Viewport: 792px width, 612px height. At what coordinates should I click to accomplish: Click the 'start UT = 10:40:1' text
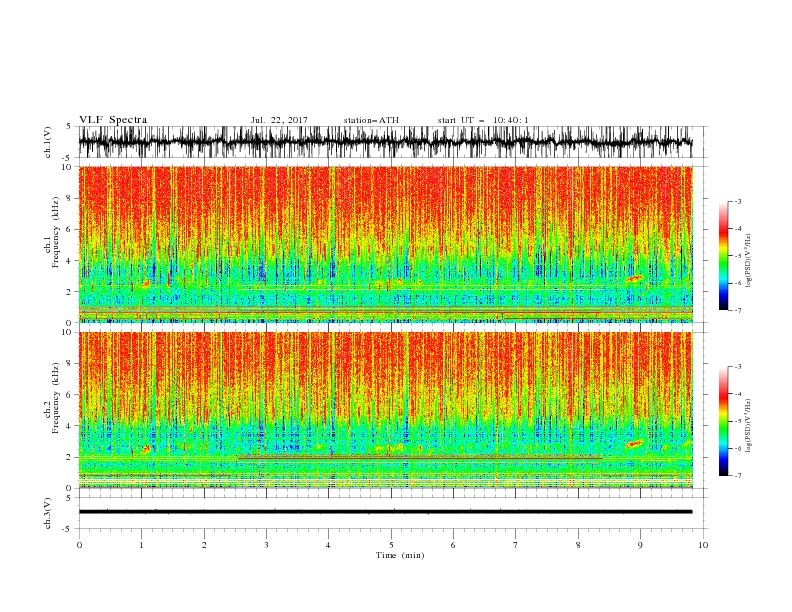click(483, 120)
